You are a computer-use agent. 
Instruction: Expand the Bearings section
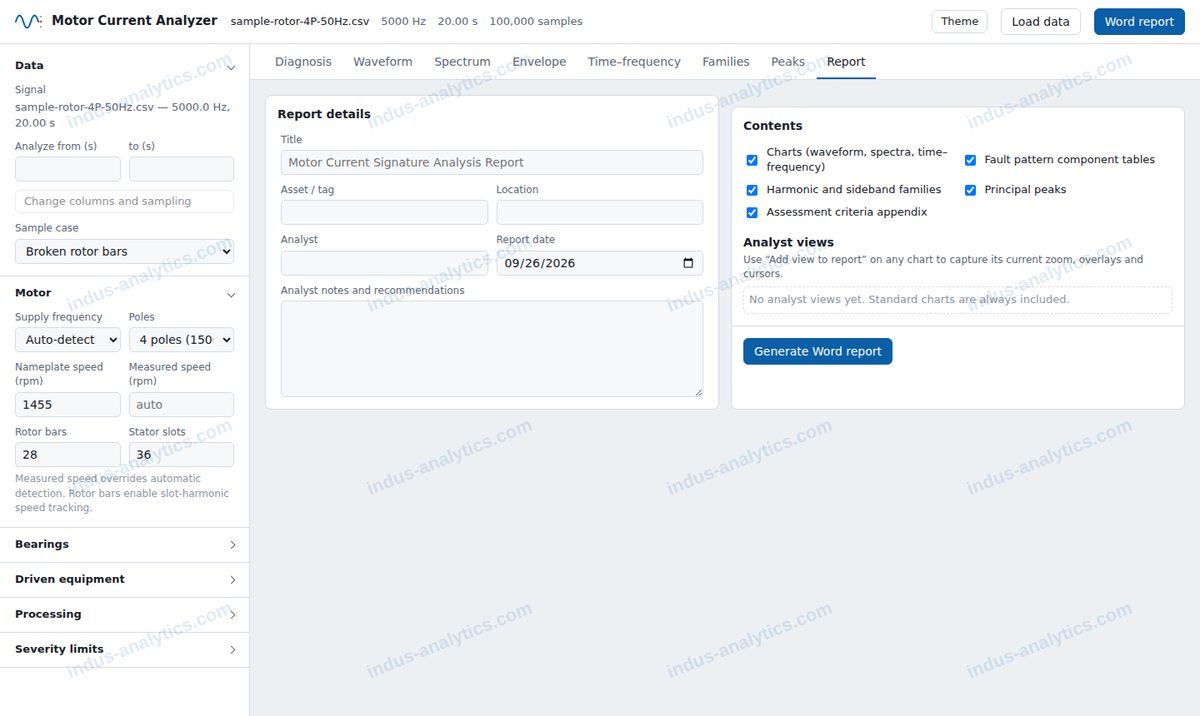[x=124, y=545]
